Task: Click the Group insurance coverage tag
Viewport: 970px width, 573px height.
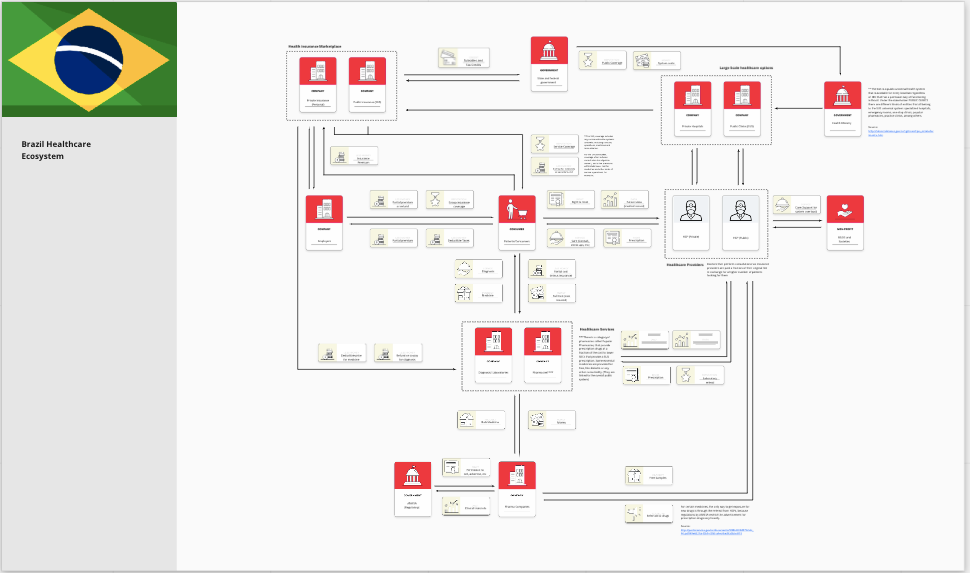Action: pos(450,200)
